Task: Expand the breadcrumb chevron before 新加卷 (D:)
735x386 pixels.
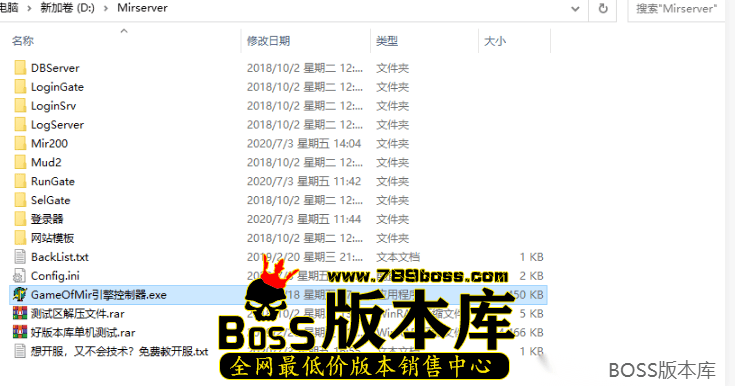Action: tap(29, 8)
